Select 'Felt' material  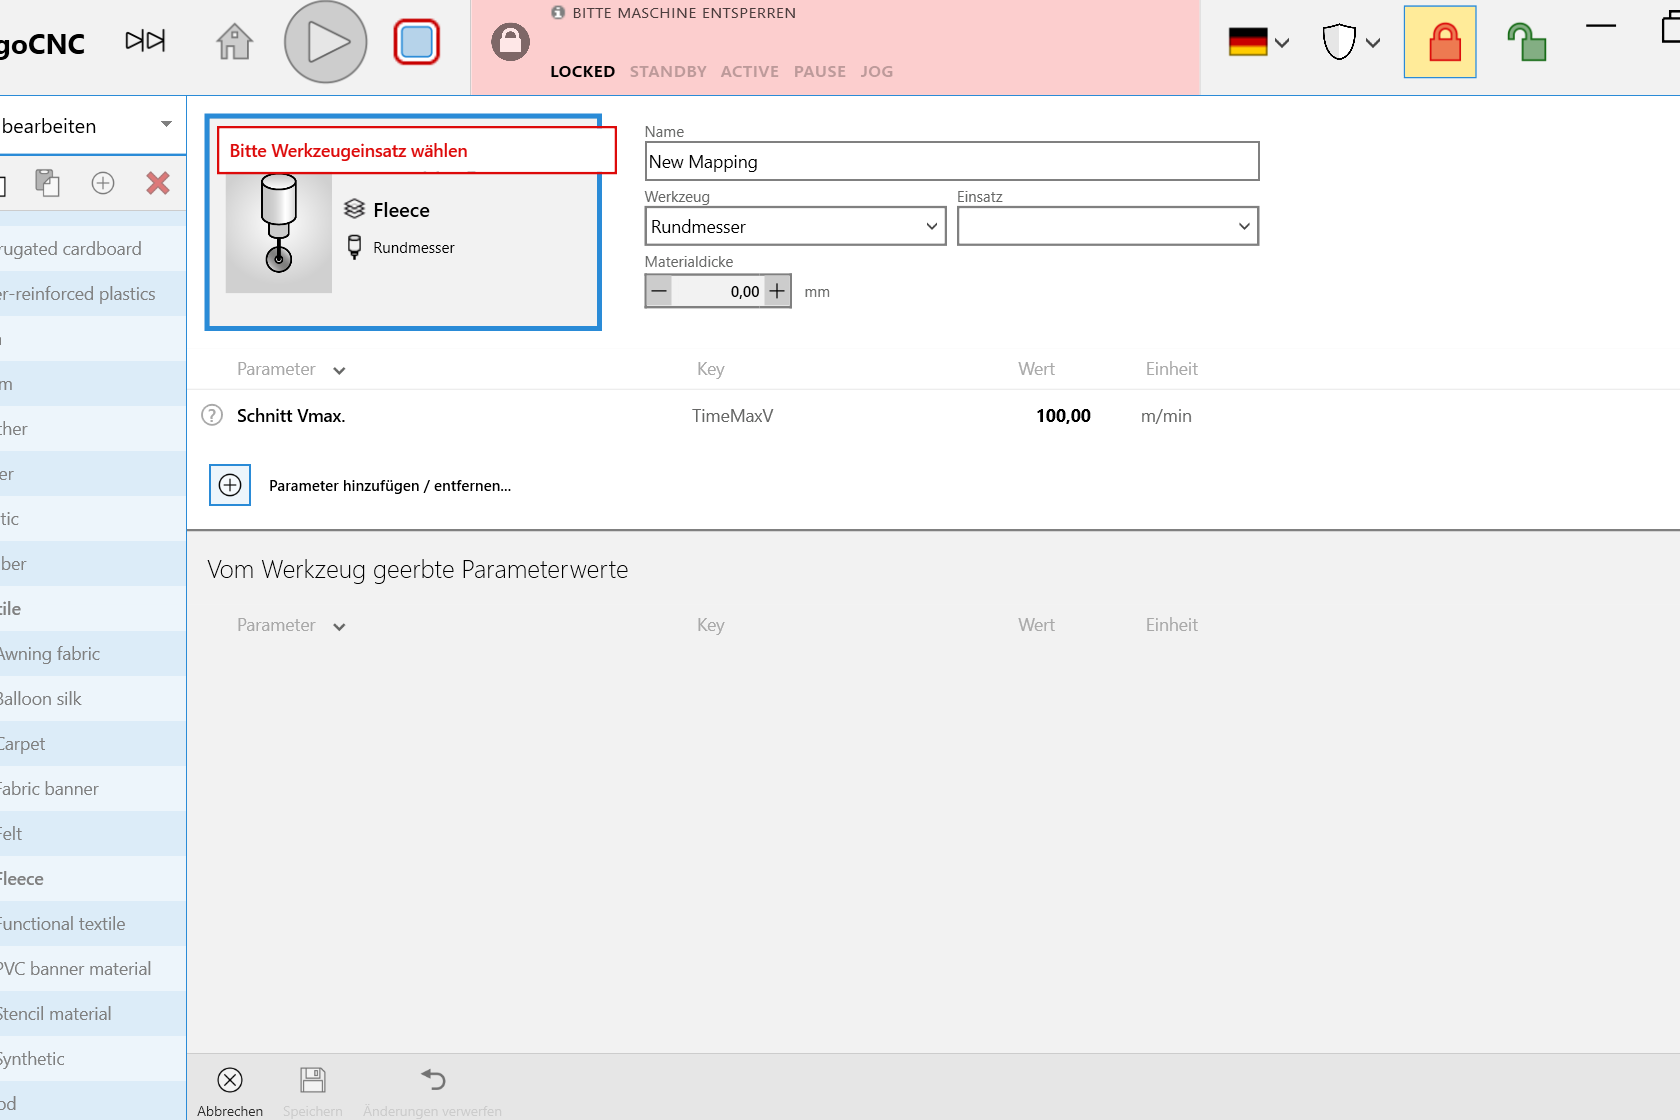tap(93, 834)
